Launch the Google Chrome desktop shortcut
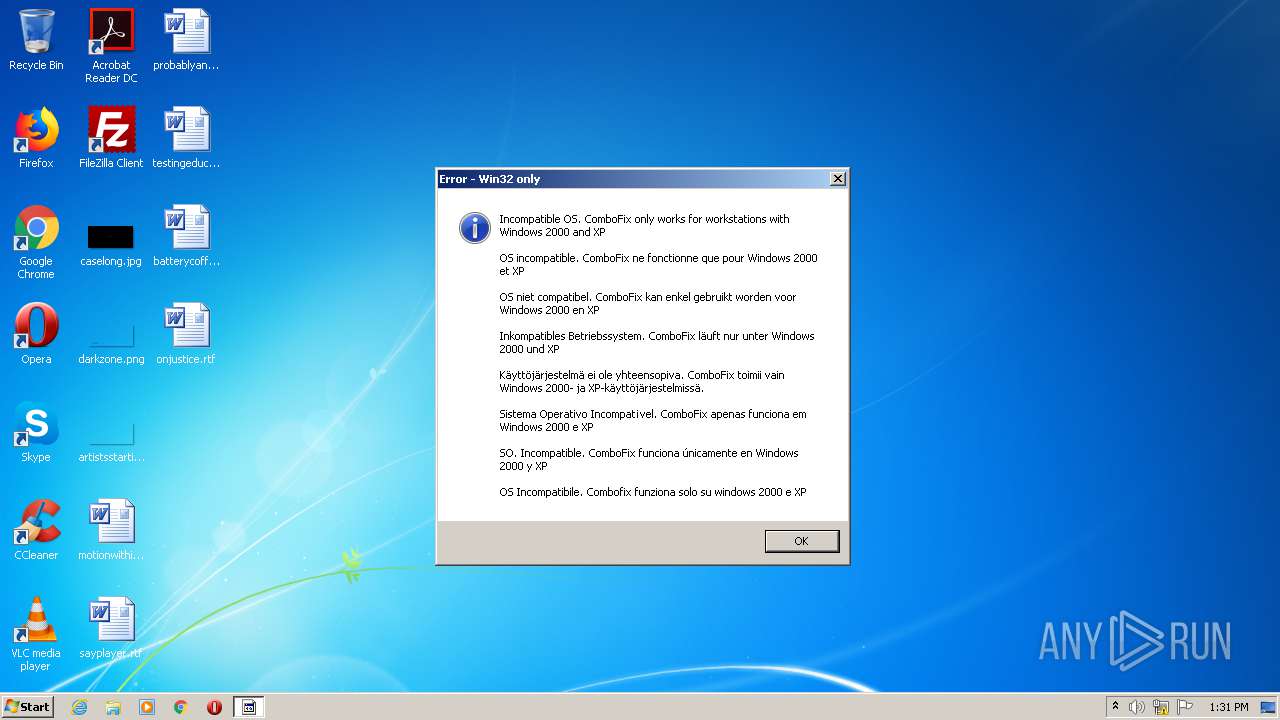The image size is (1280, 720). [36, 242]
